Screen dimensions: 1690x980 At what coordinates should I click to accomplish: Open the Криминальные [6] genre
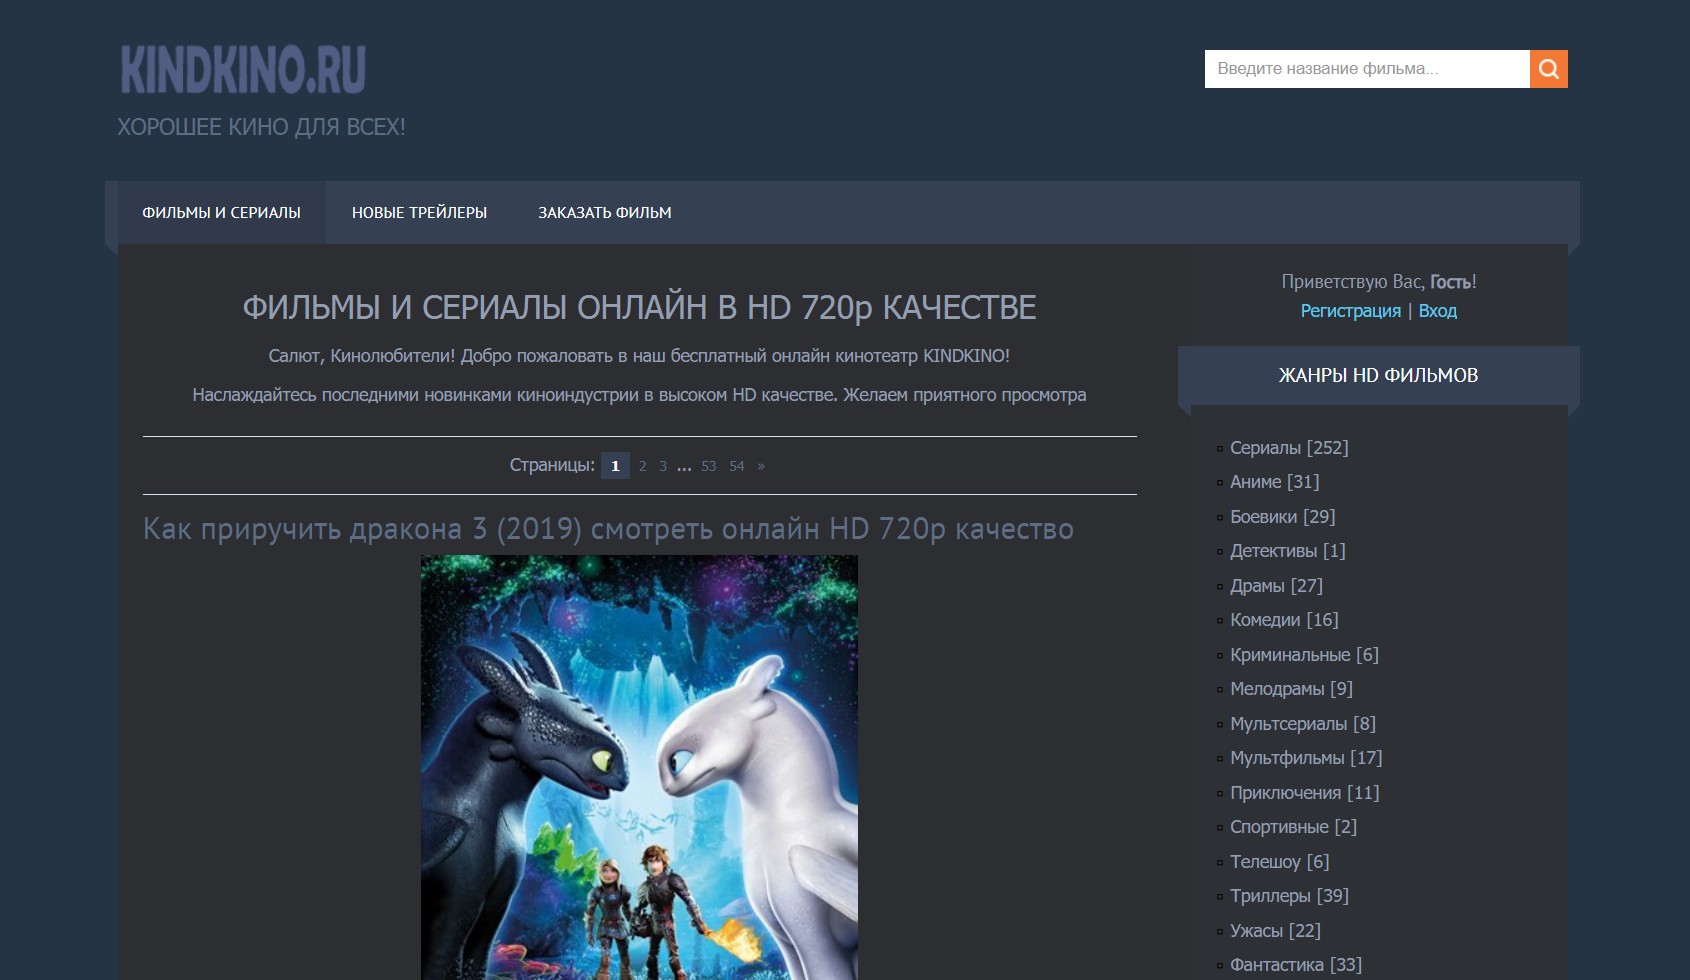click(x=1304, y=655)
